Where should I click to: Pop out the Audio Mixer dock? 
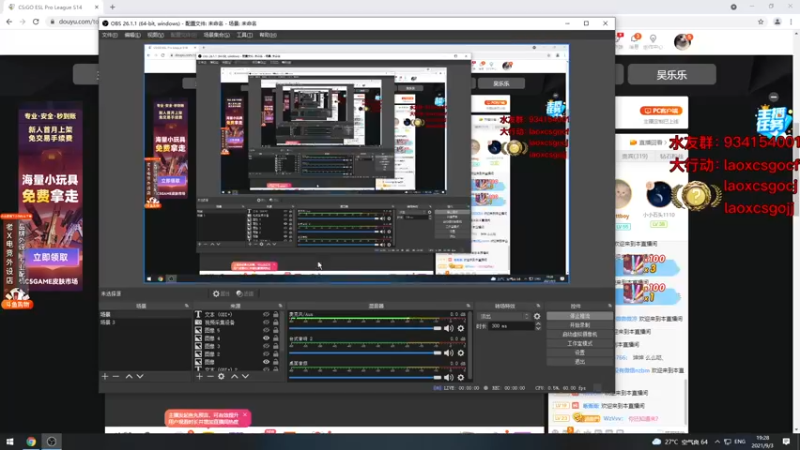pos(468,306)
